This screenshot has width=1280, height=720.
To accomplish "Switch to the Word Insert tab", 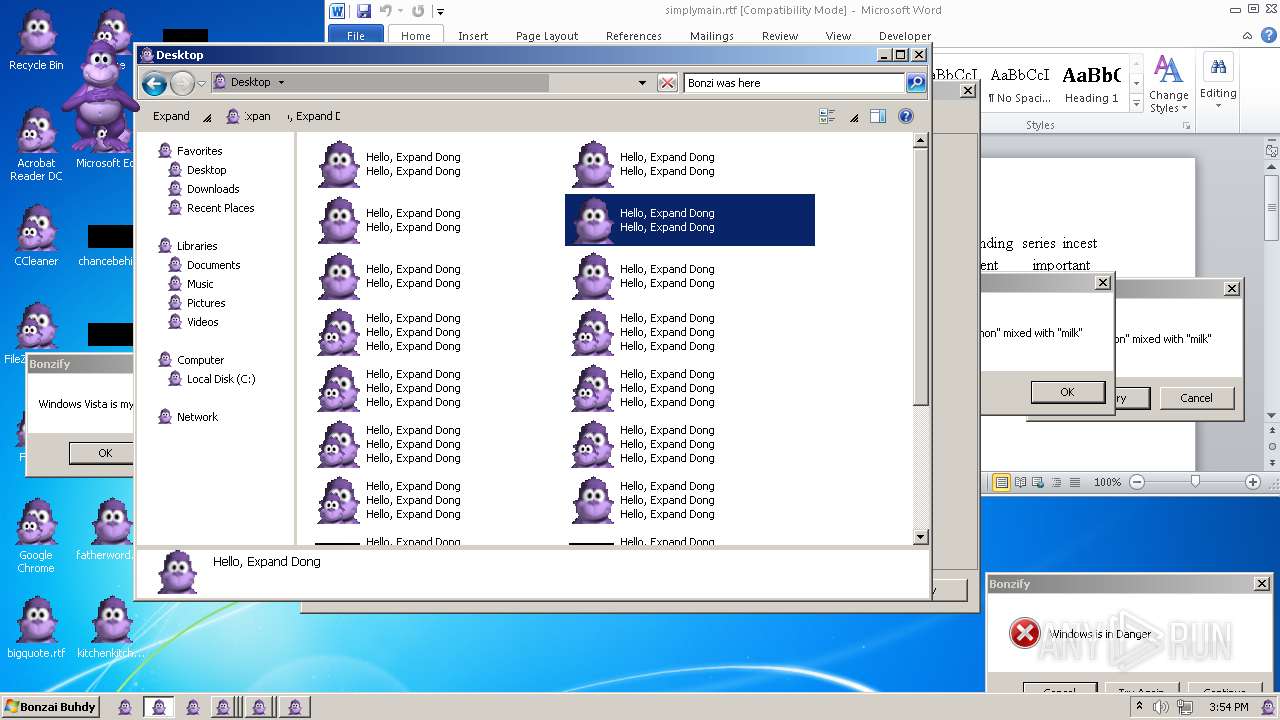I will click(473, 36).
